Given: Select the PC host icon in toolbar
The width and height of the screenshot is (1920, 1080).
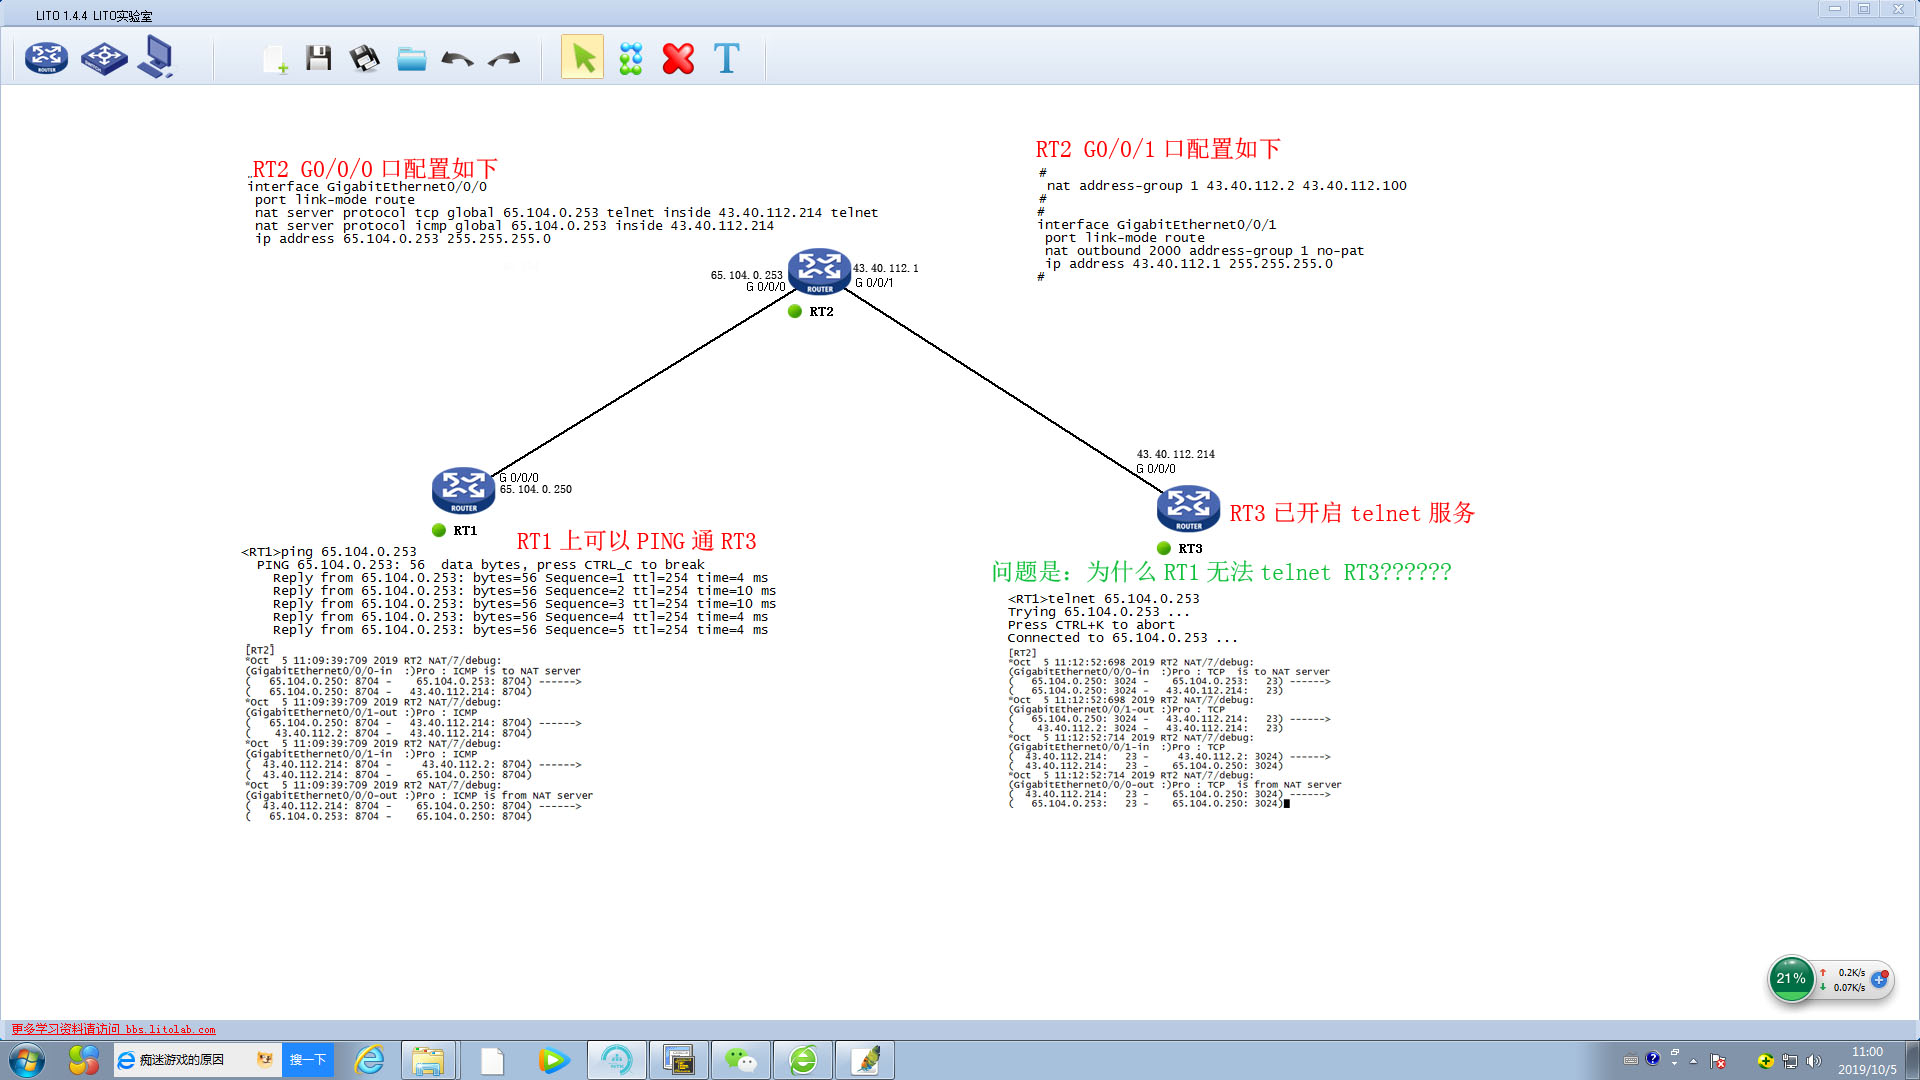Looking at the screenshot, I should point(156,57).
